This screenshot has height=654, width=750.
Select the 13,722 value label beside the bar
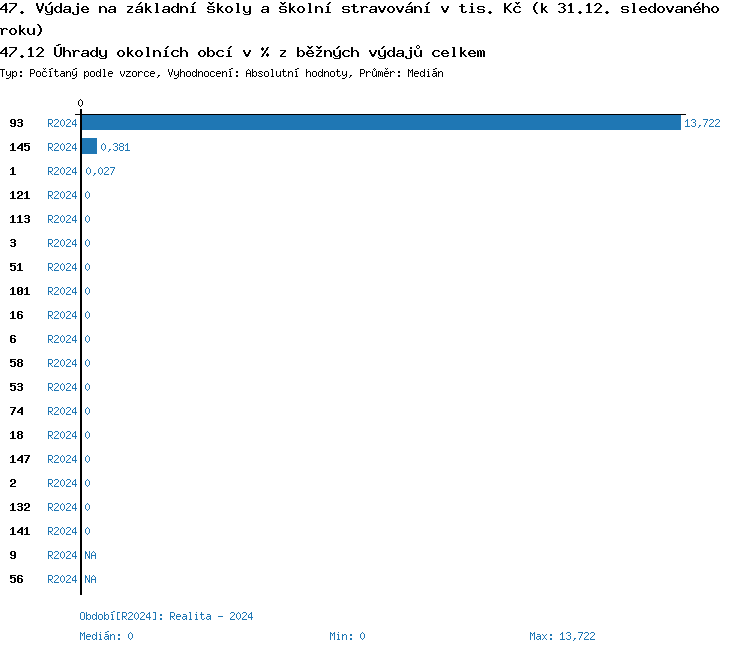pyautogui.click(x=702, y=123)
